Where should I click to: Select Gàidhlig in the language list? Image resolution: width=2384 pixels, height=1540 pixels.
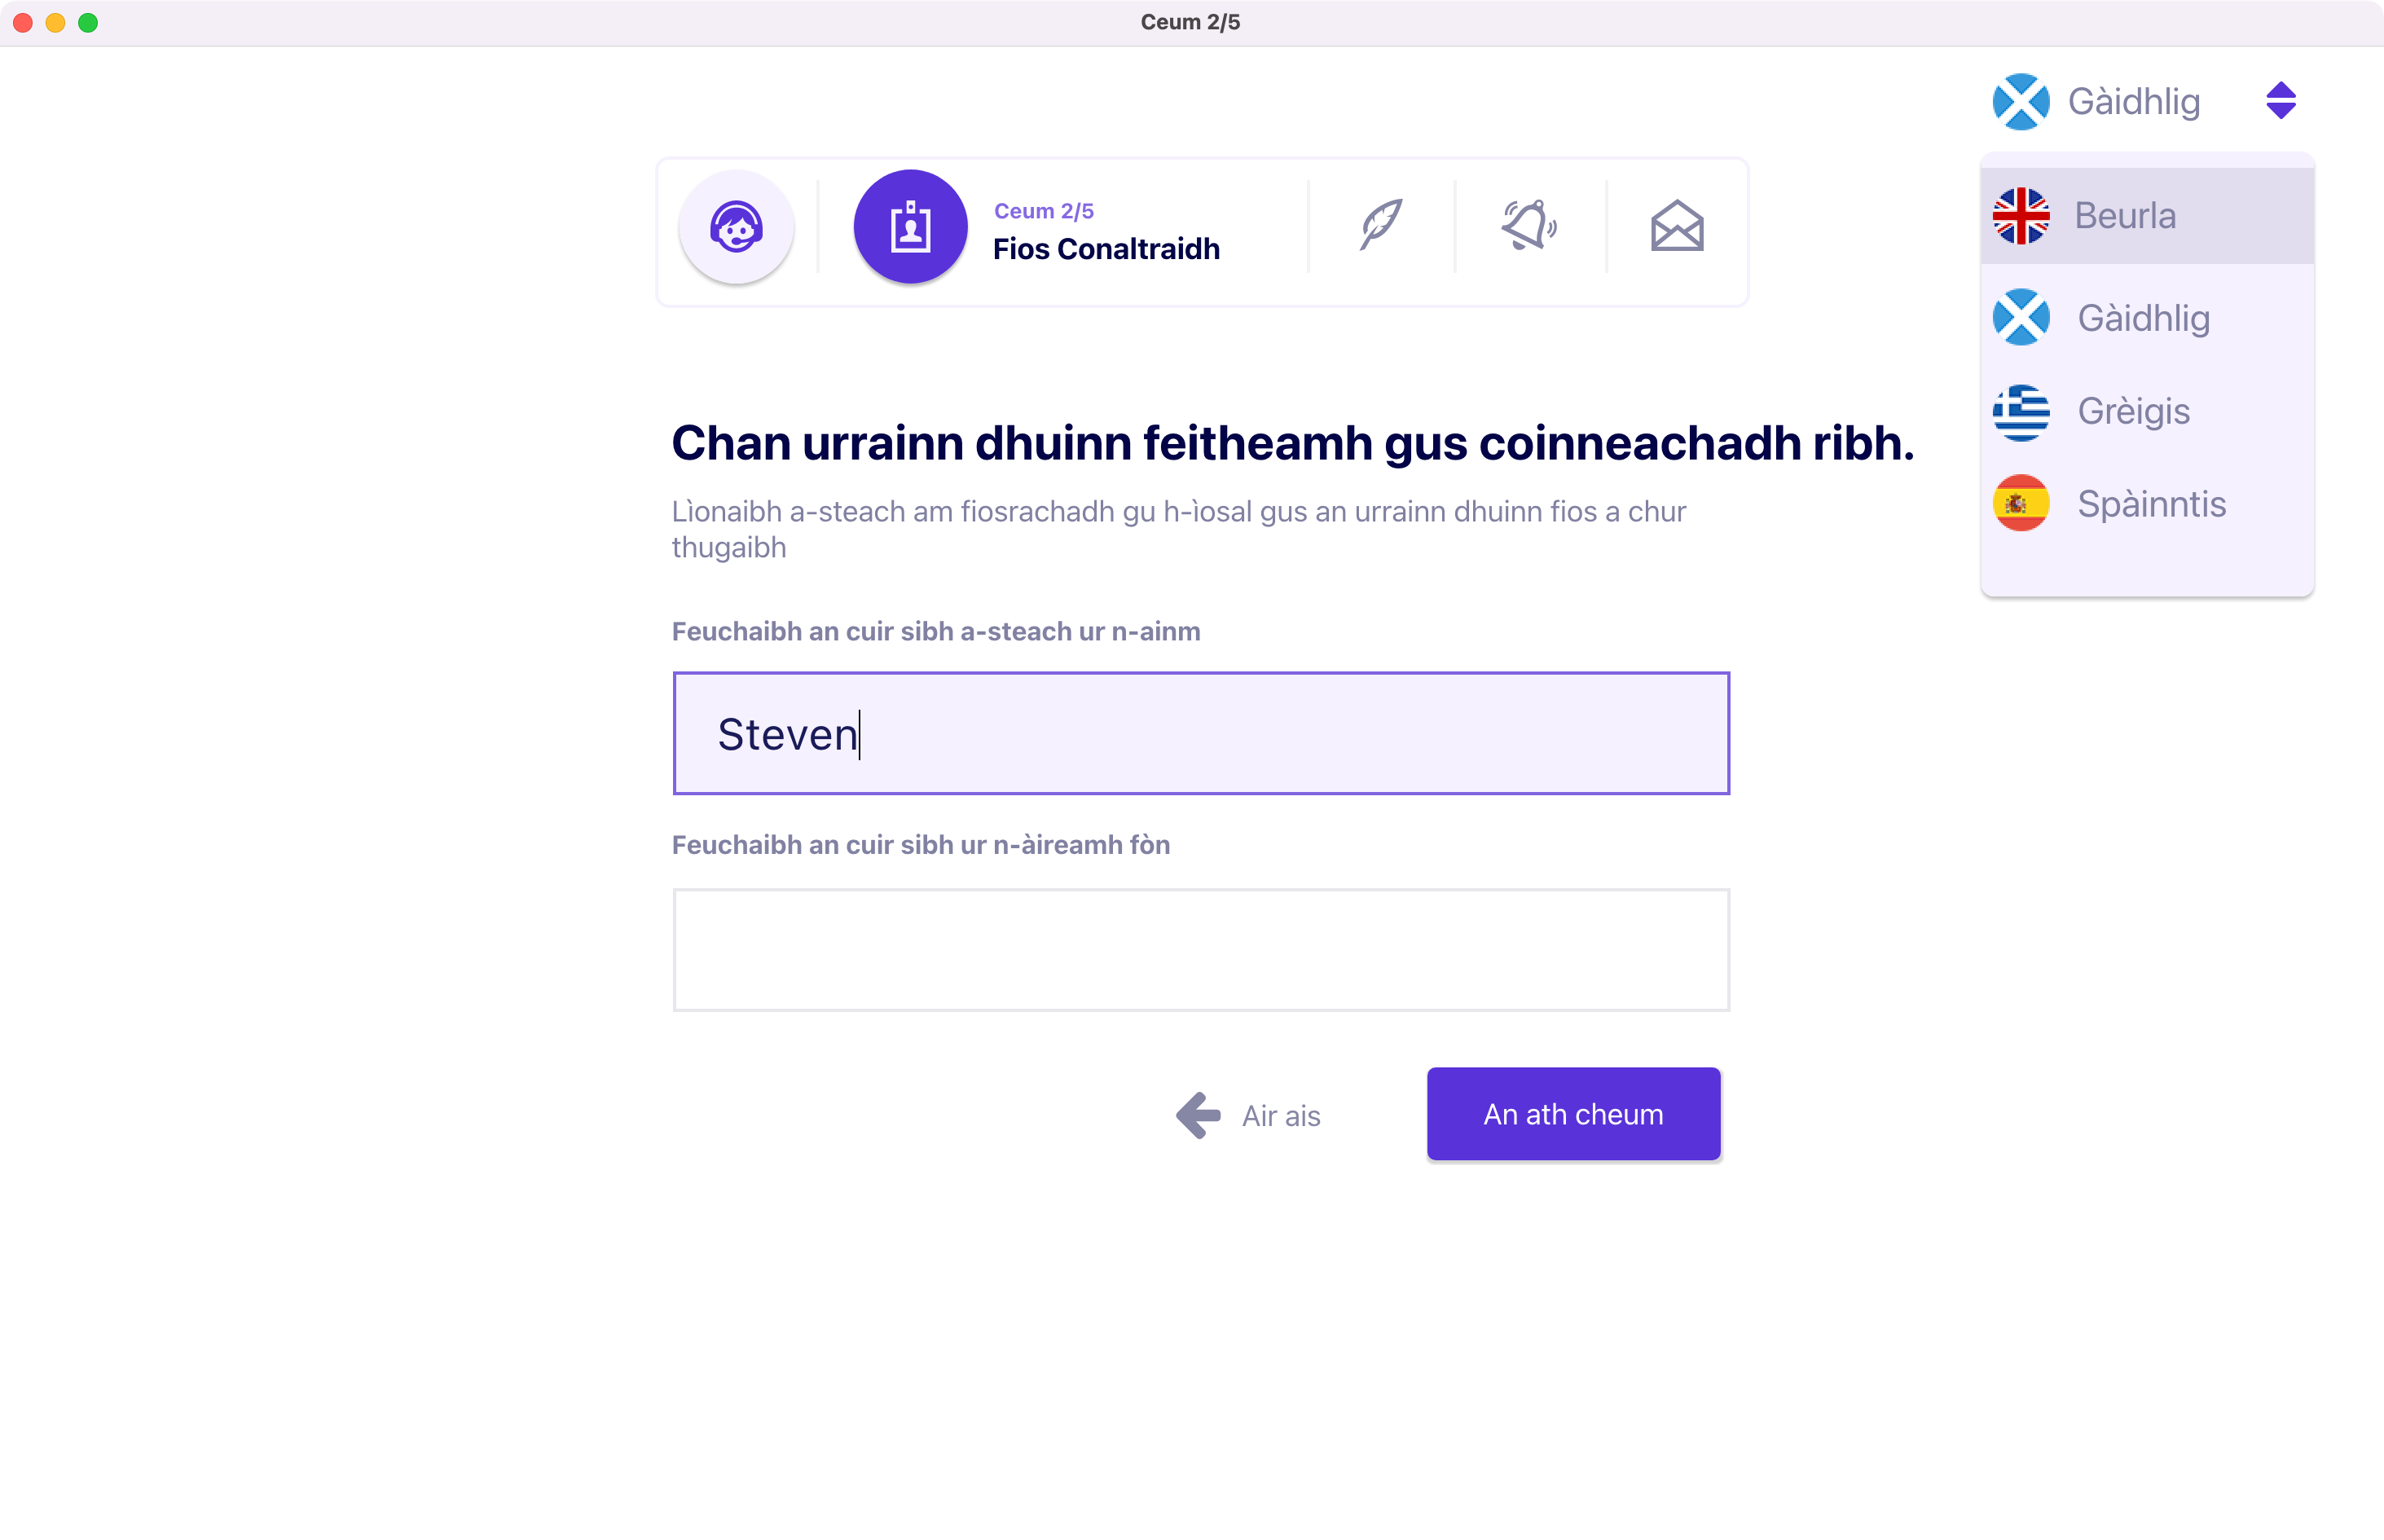(x=2143, y=318)
